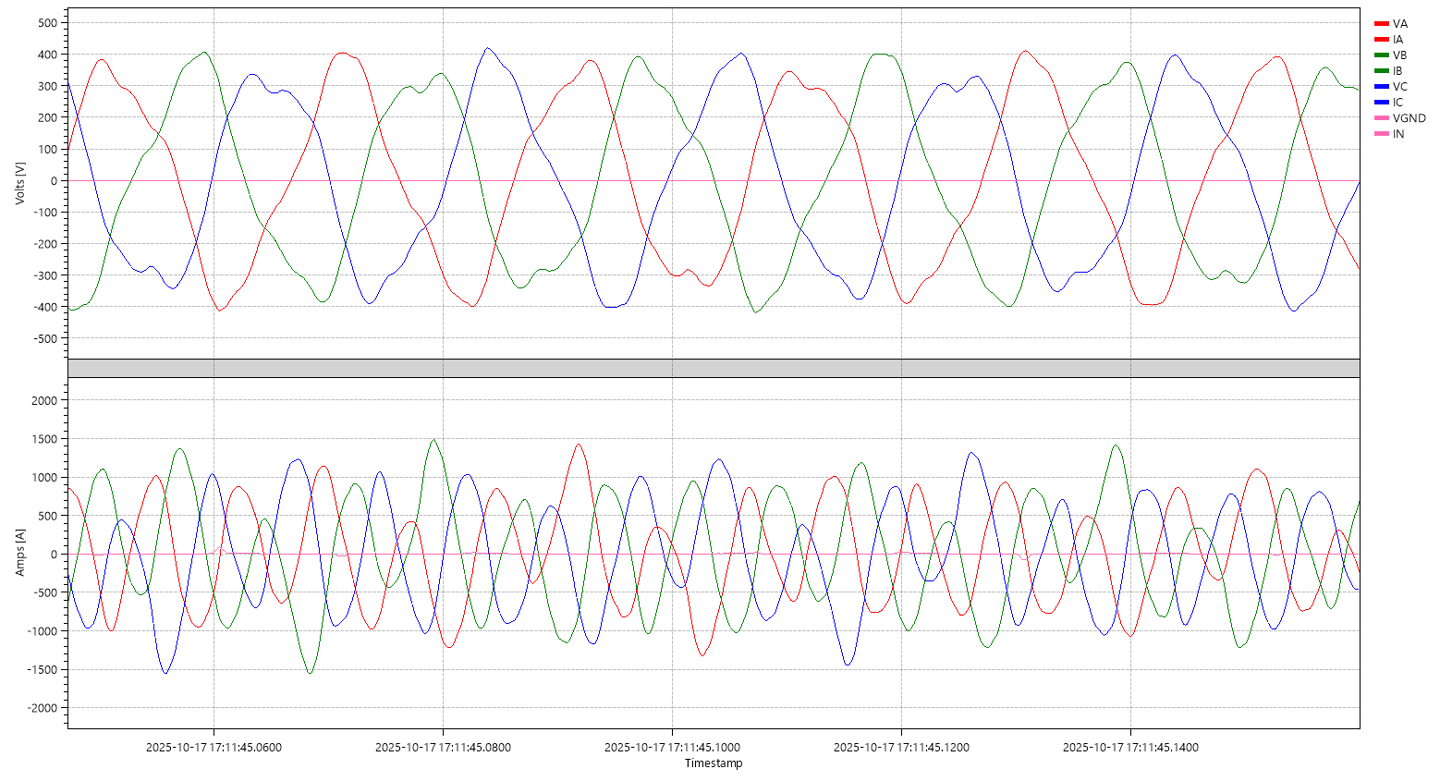Click the -1500 tick on the Amps axis
Viewport: 1440px width, 781px height.
[44, 670]
